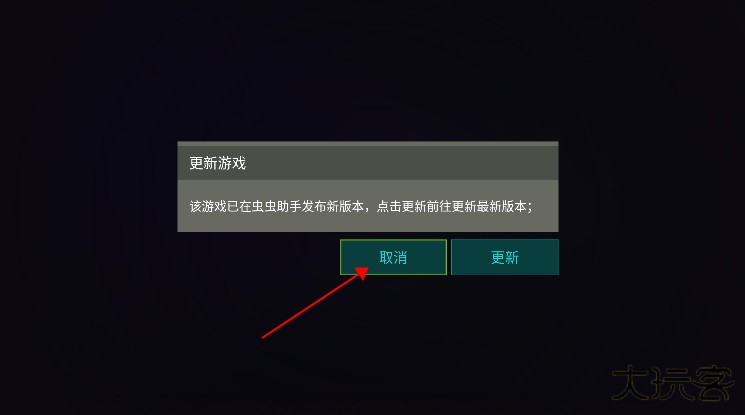The height and width of the screenshot is (415, 745).
Task: Confirm game update with teal 更新 button
Action: point(505,257)
